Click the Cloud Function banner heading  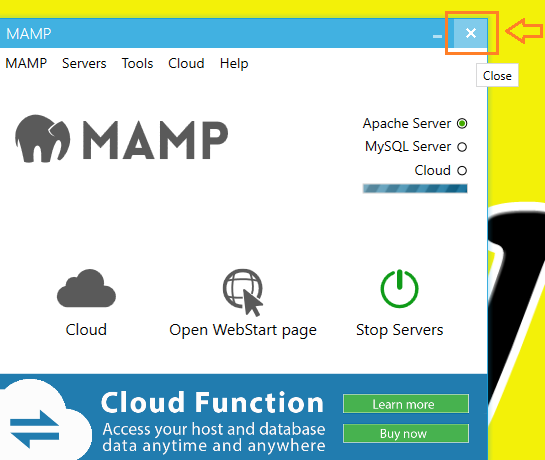[x=212, y=402]
